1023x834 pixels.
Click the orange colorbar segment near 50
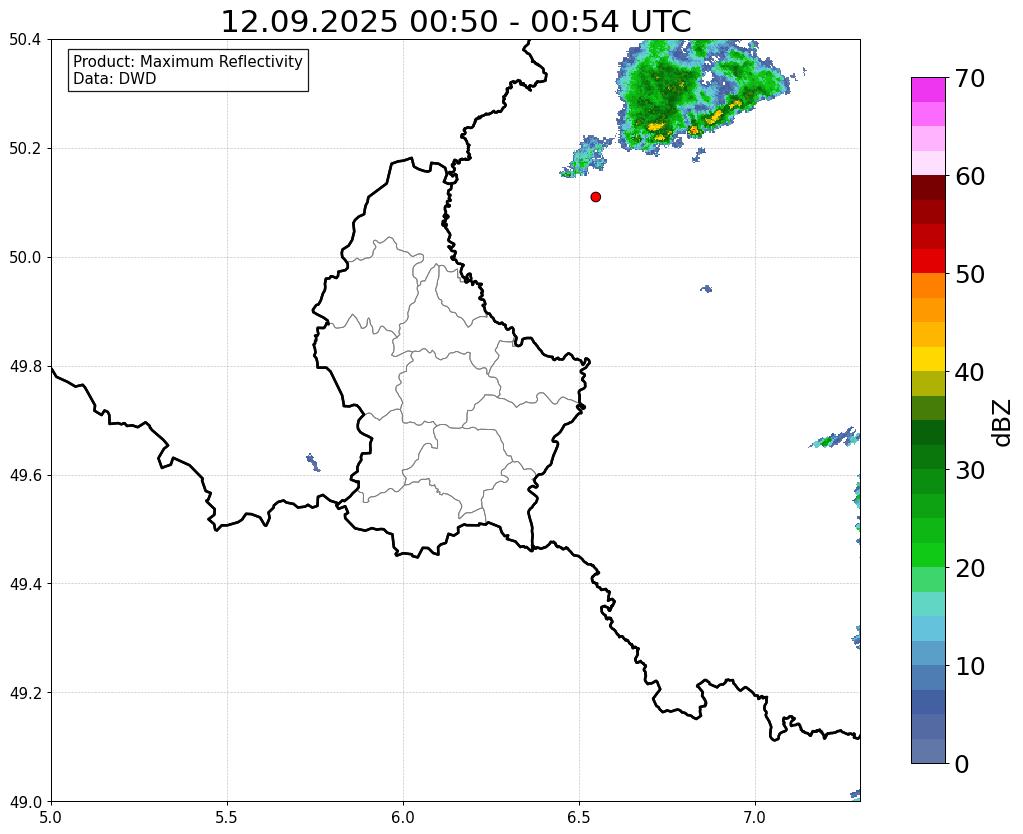pyautogui.click(x=928, y=285)
